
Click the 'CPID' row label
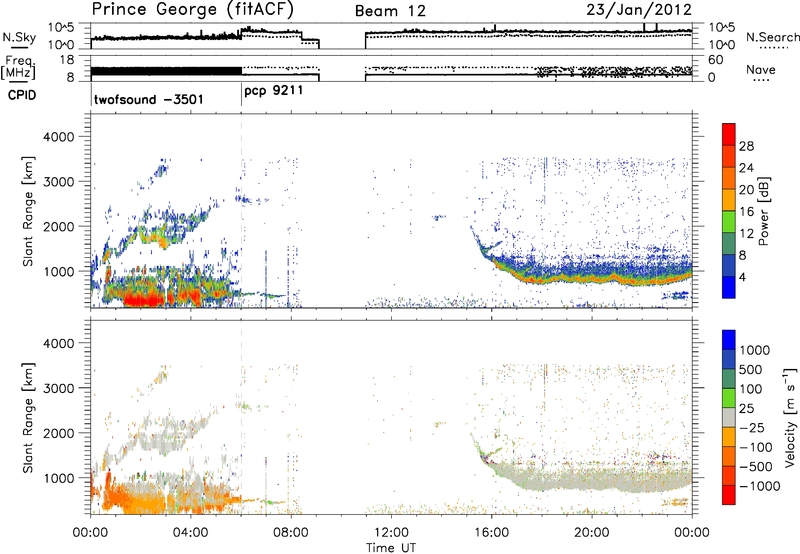point(22,95)
